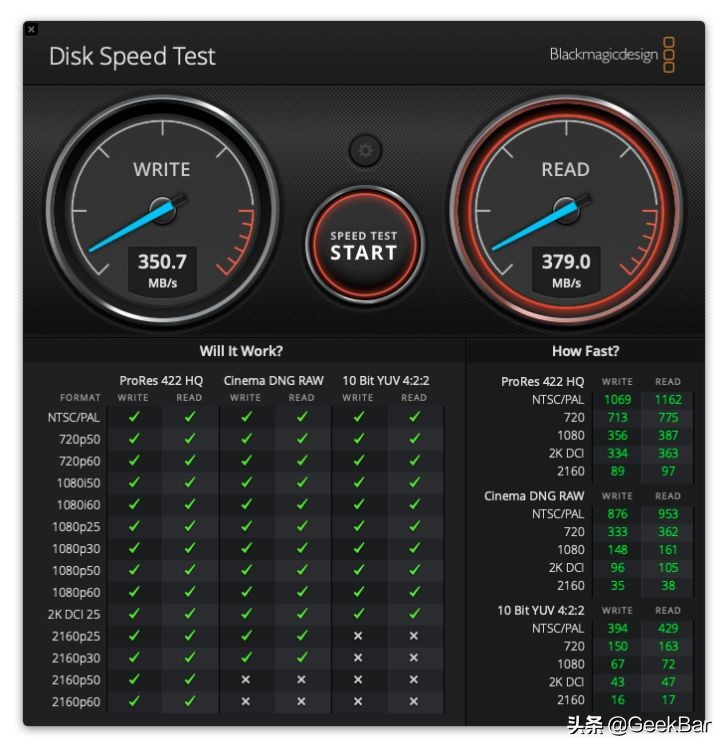Click the 10 Bit YUV 2160 read value 17

[668, 700]
